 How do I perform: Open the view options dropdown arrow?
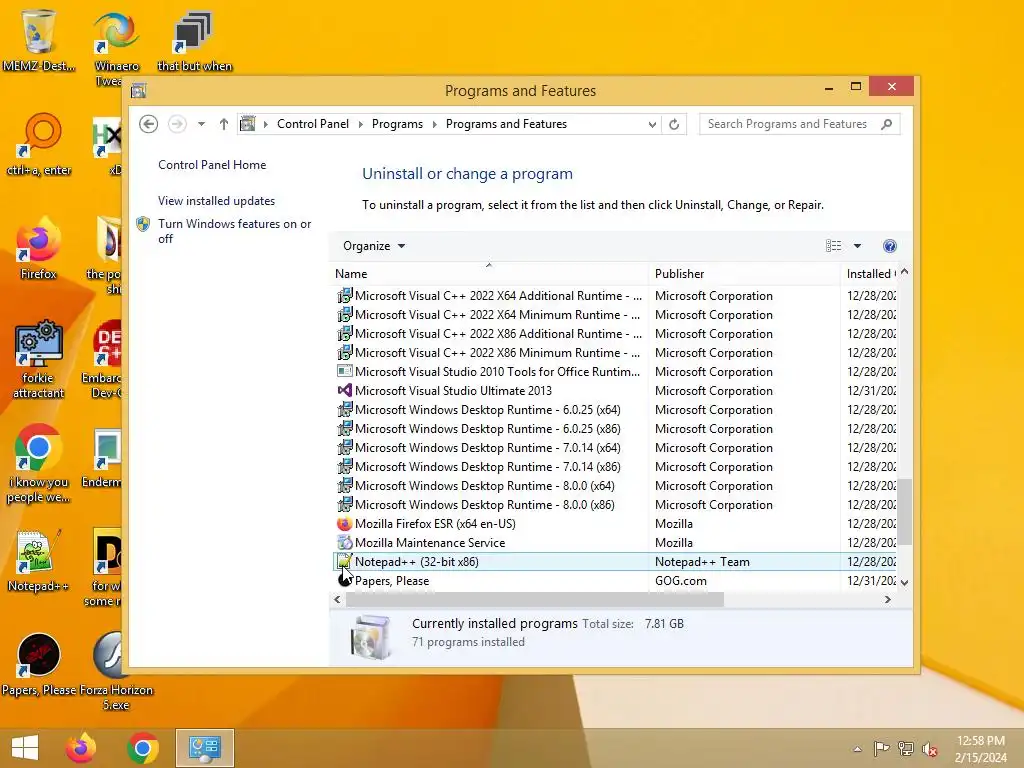[x=857, y=246]
